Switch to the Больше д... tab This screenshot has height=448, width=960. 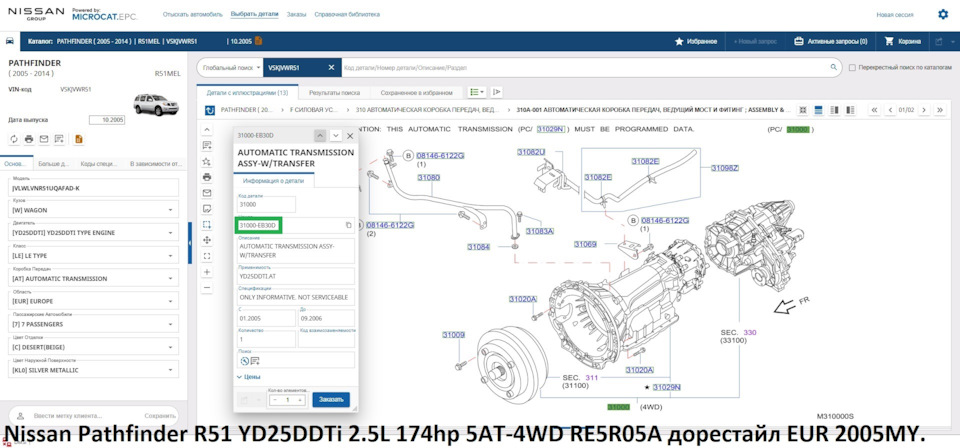pos(54,164)
